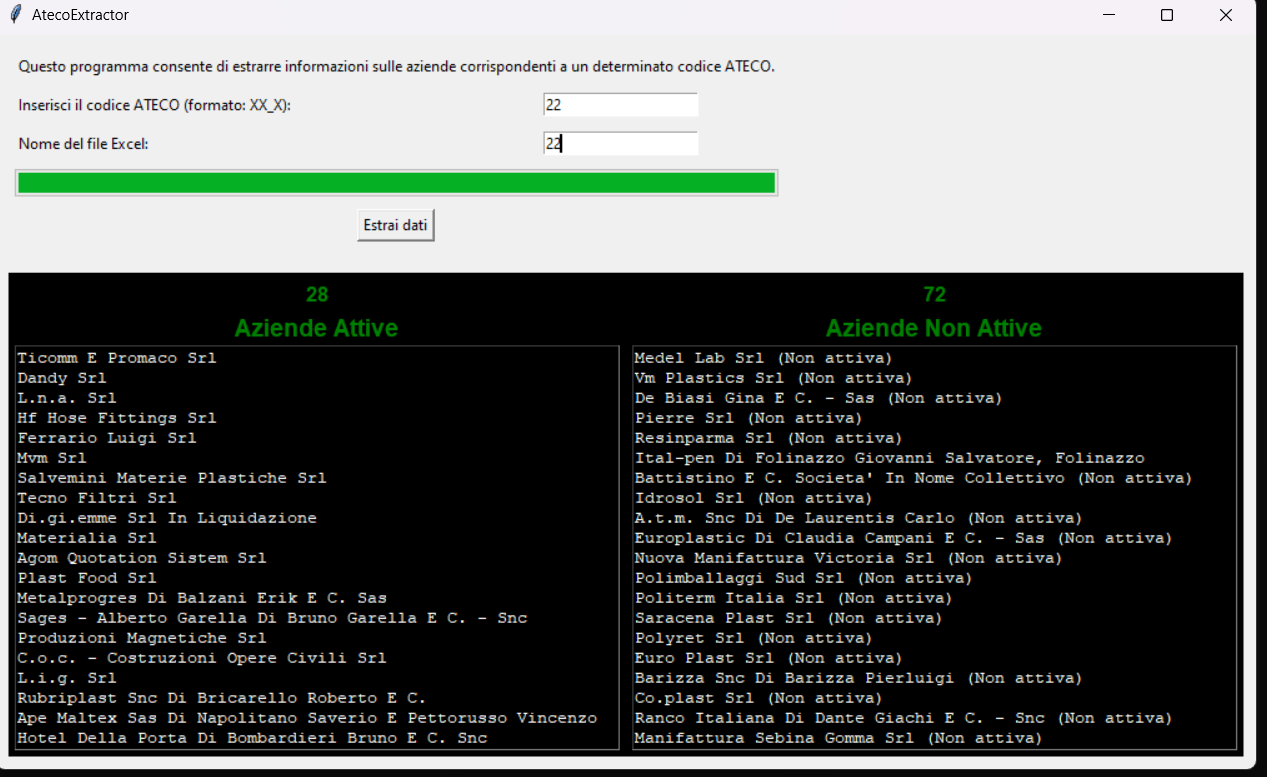Click the green progress bar
The height and width of the screenshot is (777, 1267).
tap(396, 182)
